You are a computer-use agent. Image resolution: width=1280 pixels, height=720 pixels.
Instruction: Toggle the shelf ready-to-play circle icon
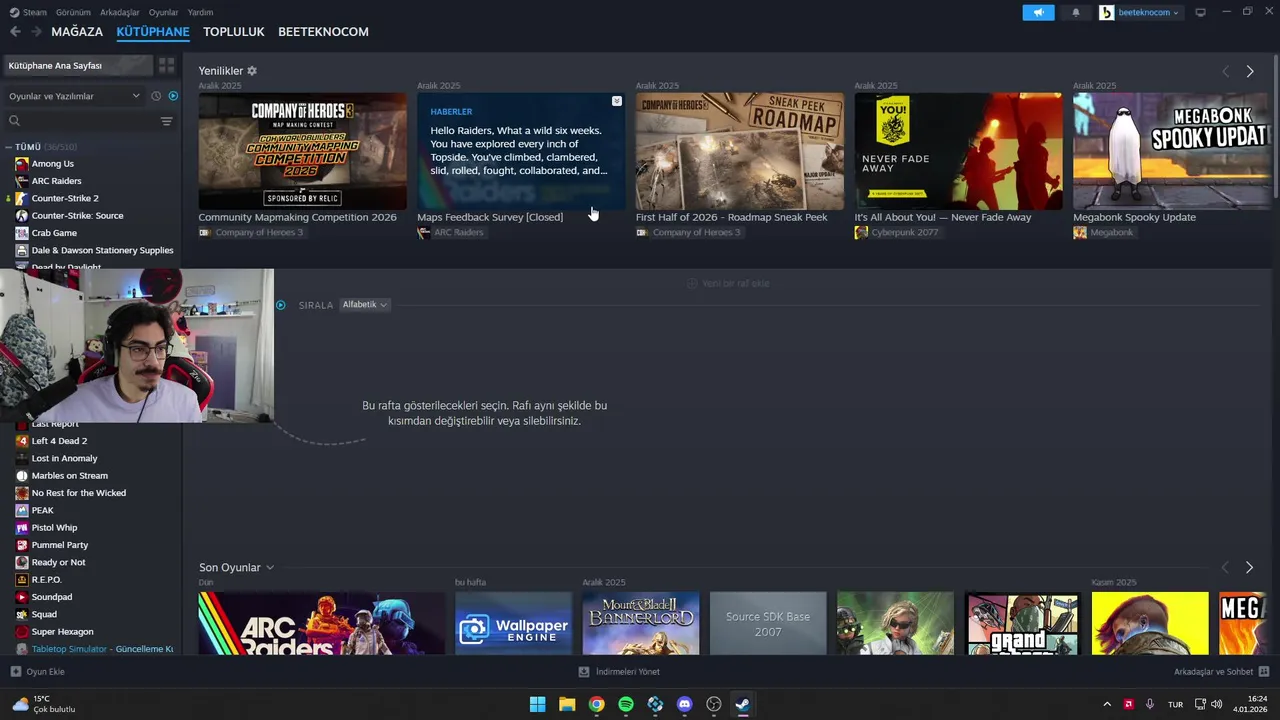(281, 305)
